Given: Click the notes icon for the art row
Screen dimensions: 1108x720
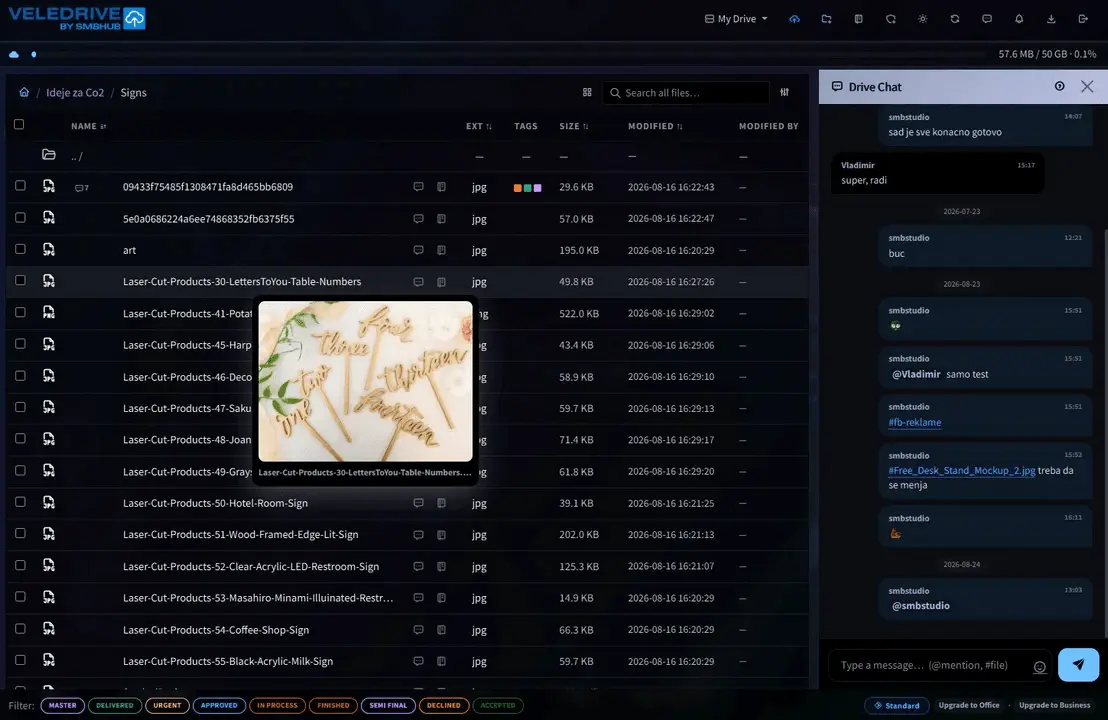Looking at the screenshot, I should tap(442, 250).
